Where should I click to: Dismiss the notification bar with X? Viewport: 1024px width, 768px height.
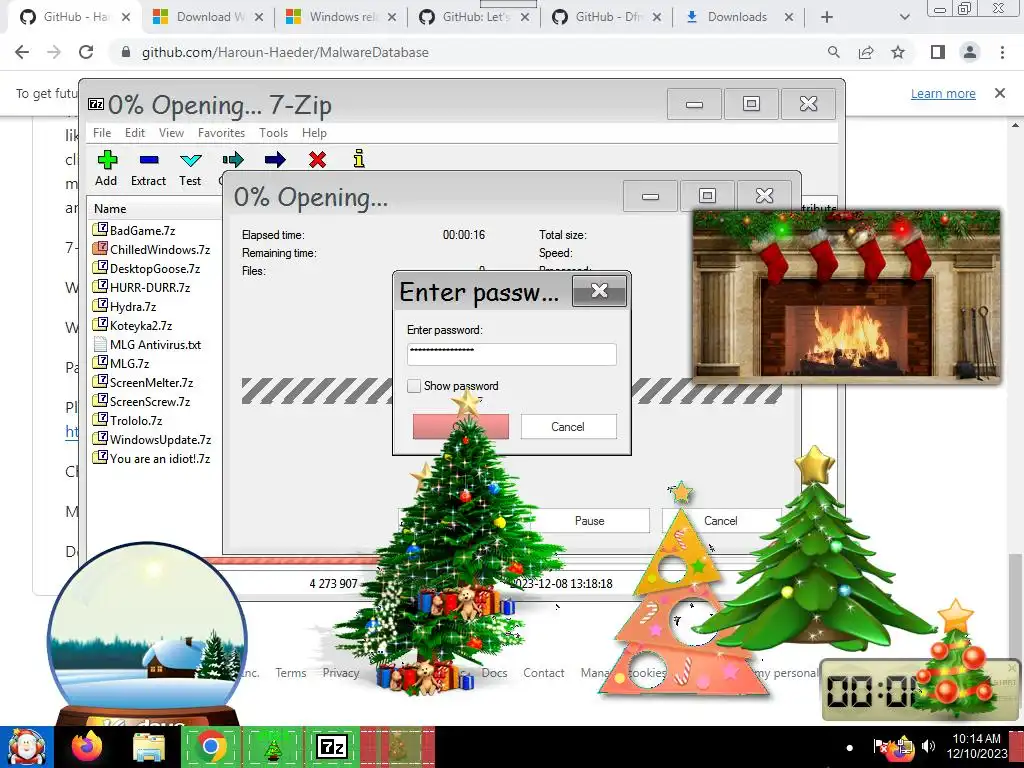[999, 93]
